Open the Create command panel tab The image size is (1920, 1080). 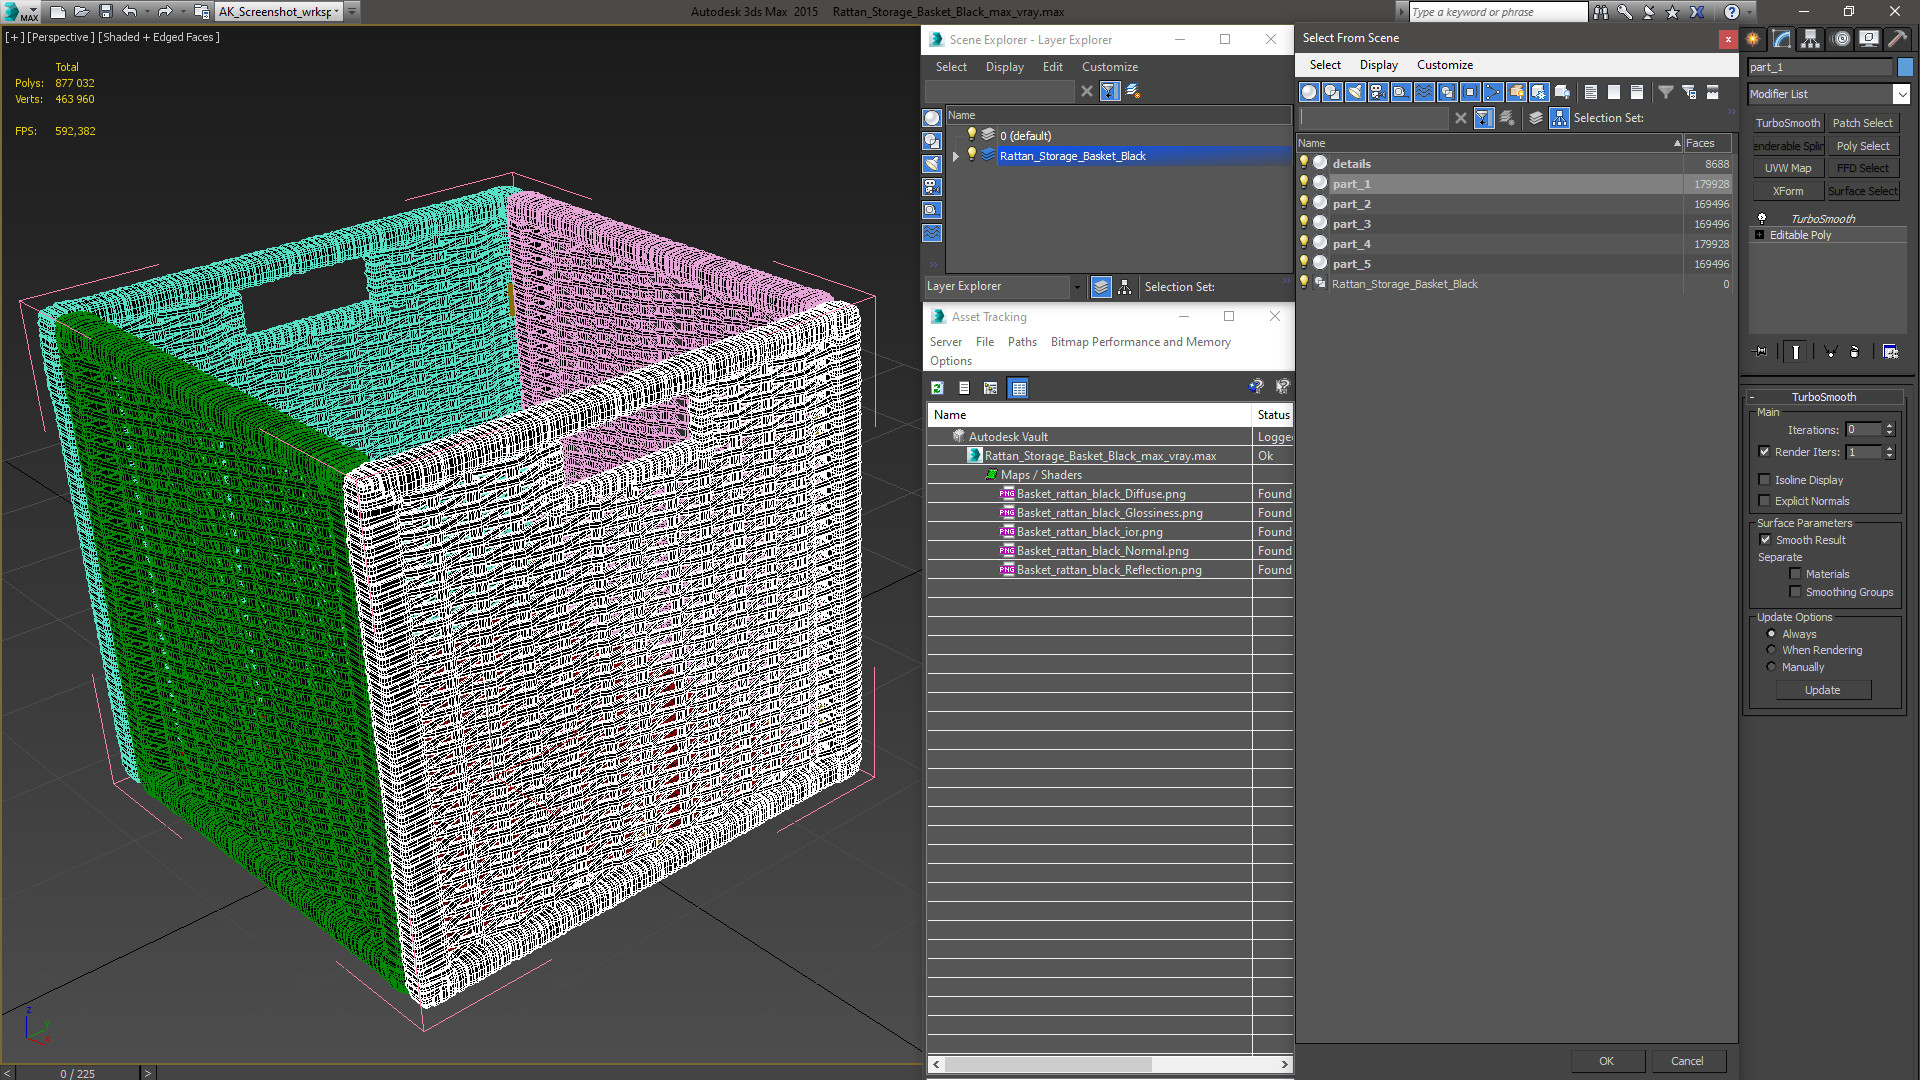tap(1753, 39)
